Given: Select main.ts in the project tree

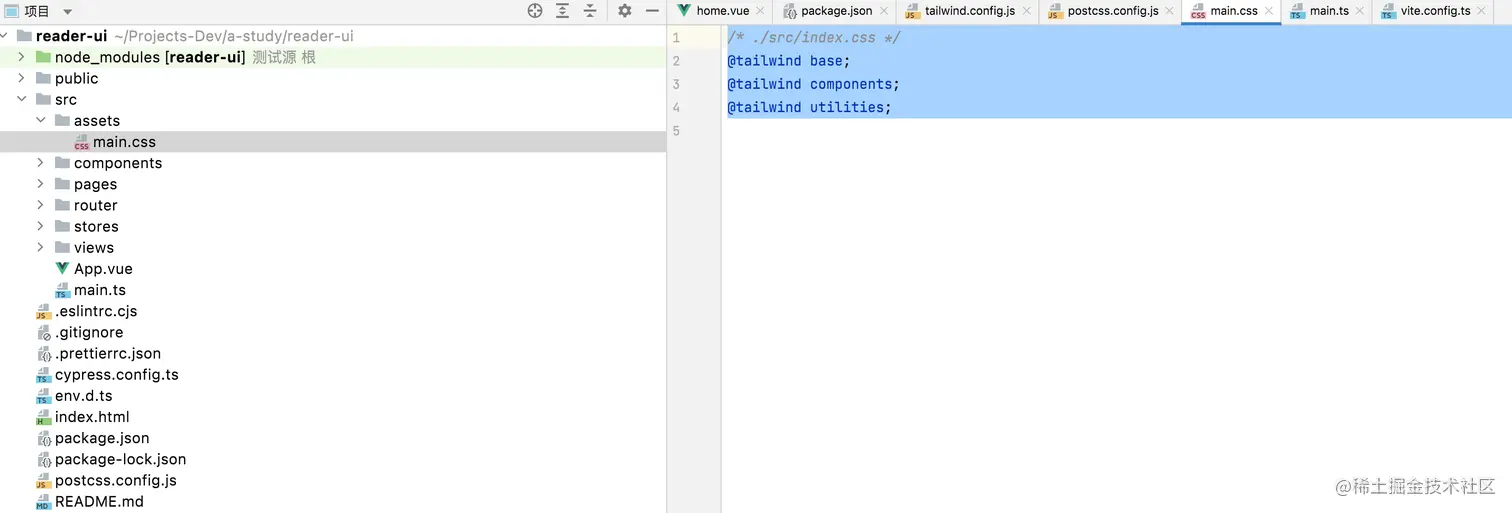Looking at the screenshot, I should [x=100, y=290].
